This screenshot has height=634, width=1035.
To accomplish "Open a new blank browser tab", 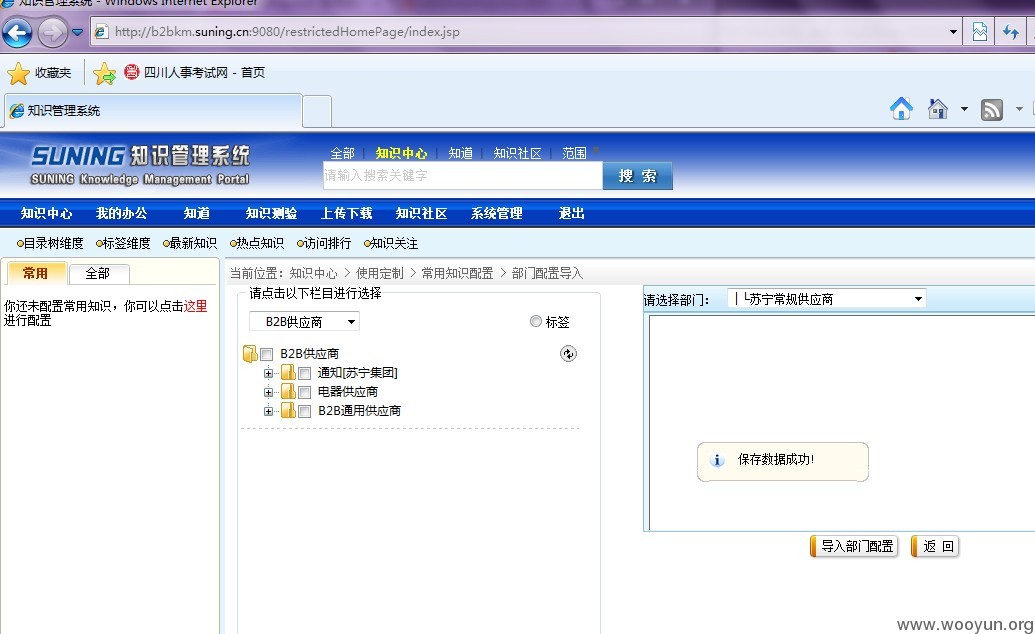I will (317, 111).
